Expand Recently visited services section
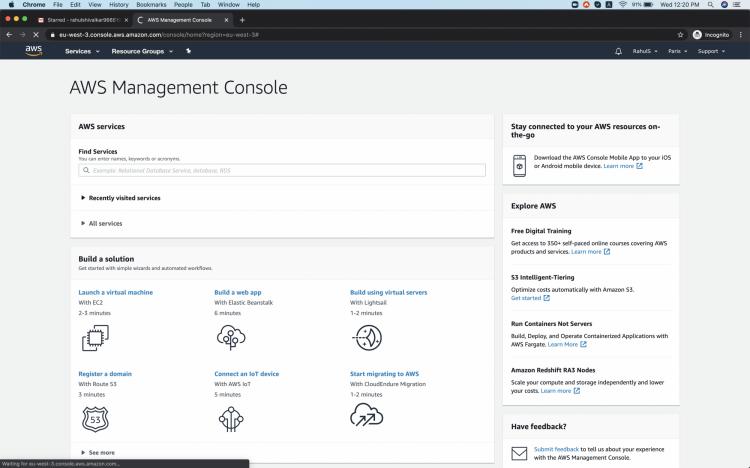Viewport: 750px width, 468px height. pyautogui.click(x=124, y=198)
